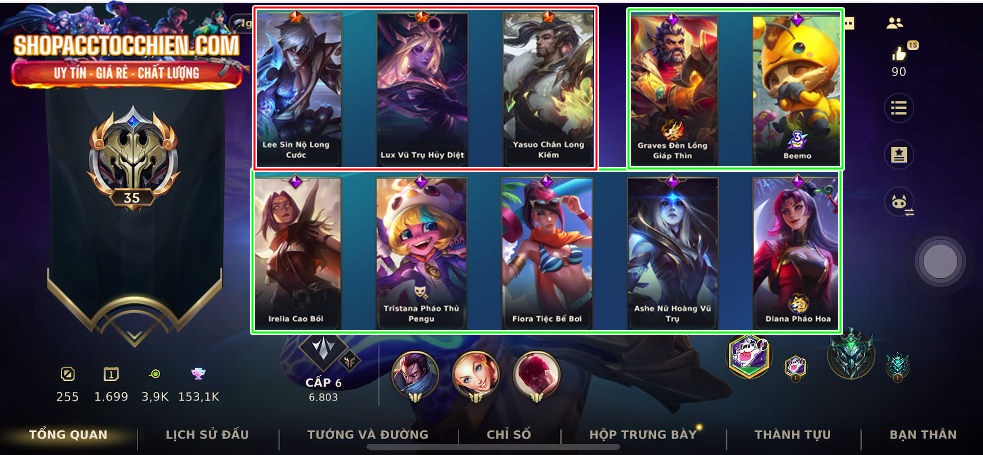Open the Tướng Và Đường tab
Image resolution: width=983 pixels, height=455 pixels.
[x=368, y=434]
